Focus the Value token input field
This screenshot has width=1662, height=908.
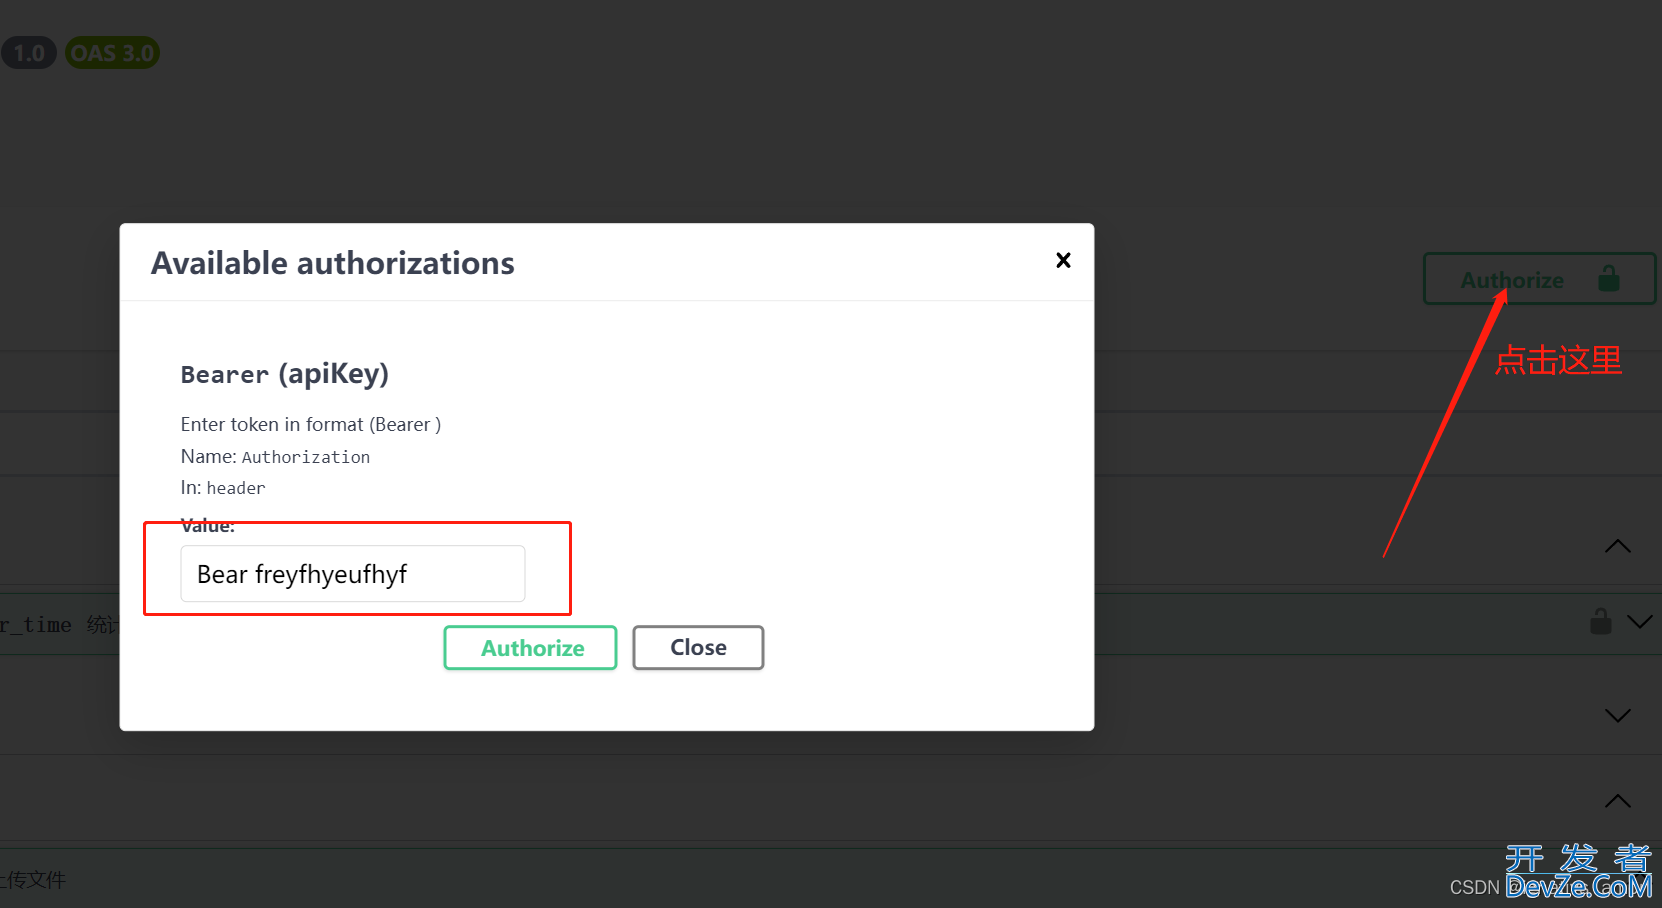coord(353,574)
